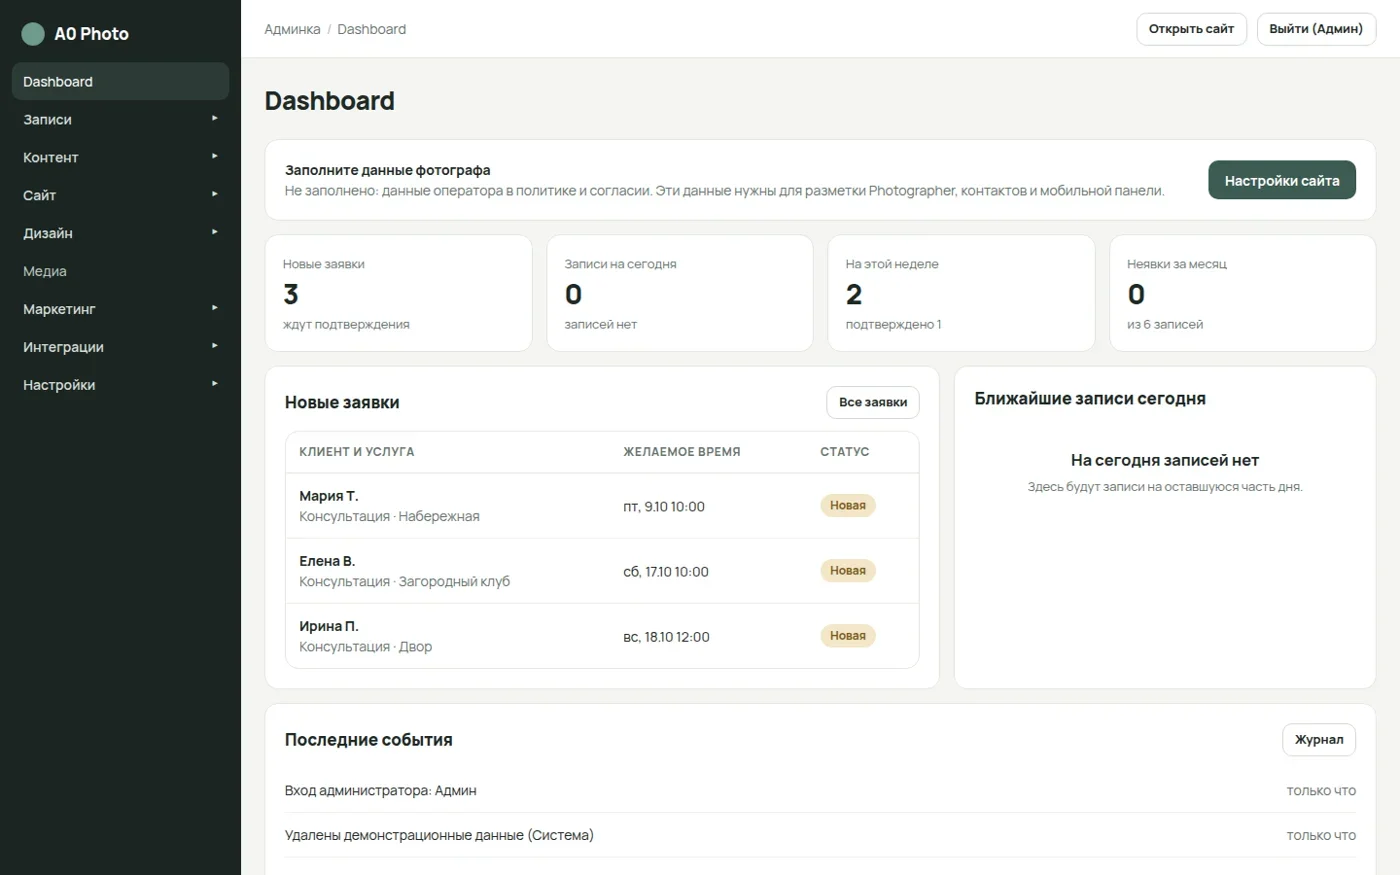Click time вс, 18.10 12:00
1400x875 pixels.
(x=666, y=637)
